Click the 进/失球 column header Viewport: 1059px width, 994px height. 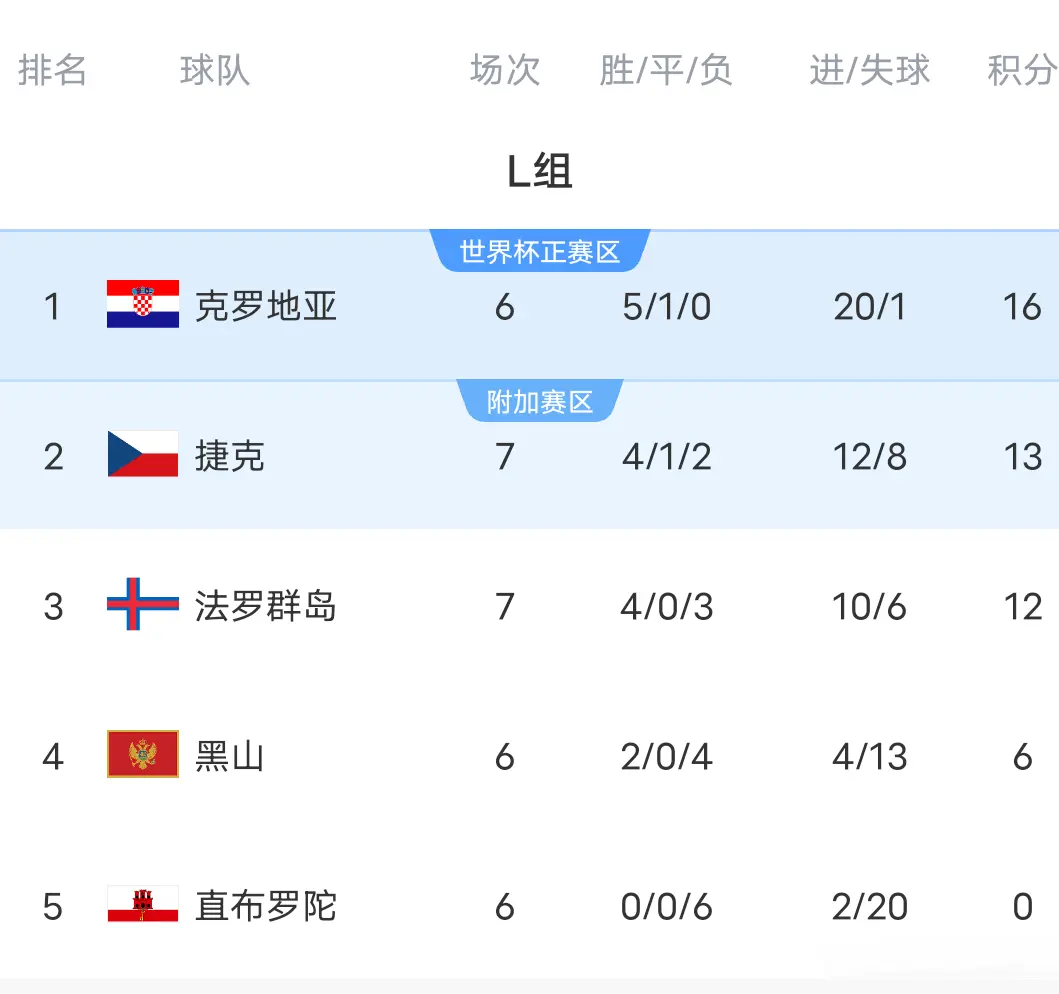(x=868, y=70)
